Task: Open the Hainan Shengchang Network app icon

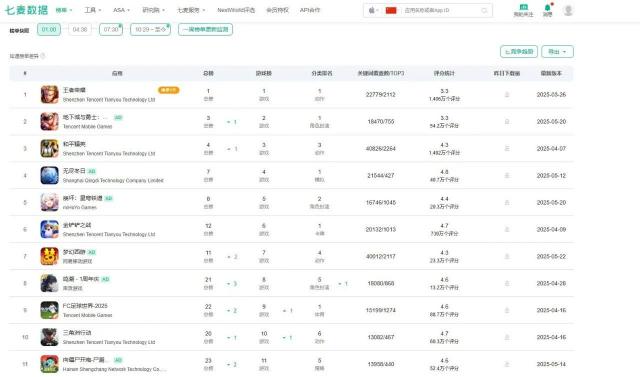Action: click(49, 364)
